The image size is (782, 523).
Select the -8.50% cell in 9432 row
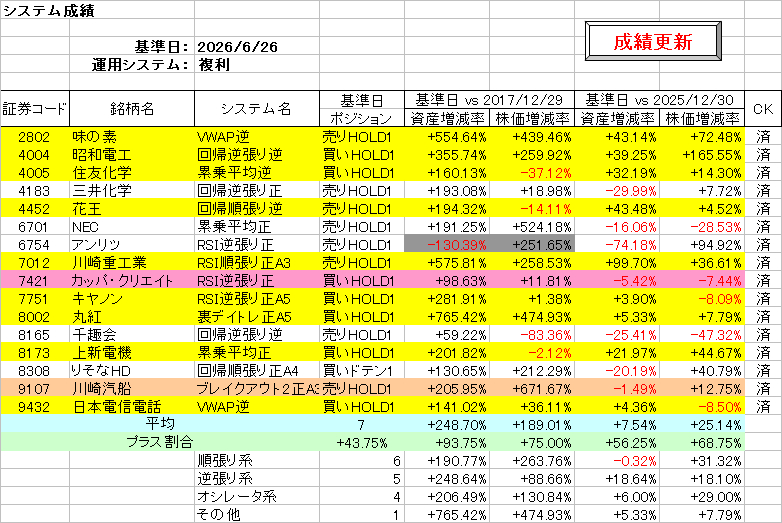pyautogui.click(x=702, y=406)
